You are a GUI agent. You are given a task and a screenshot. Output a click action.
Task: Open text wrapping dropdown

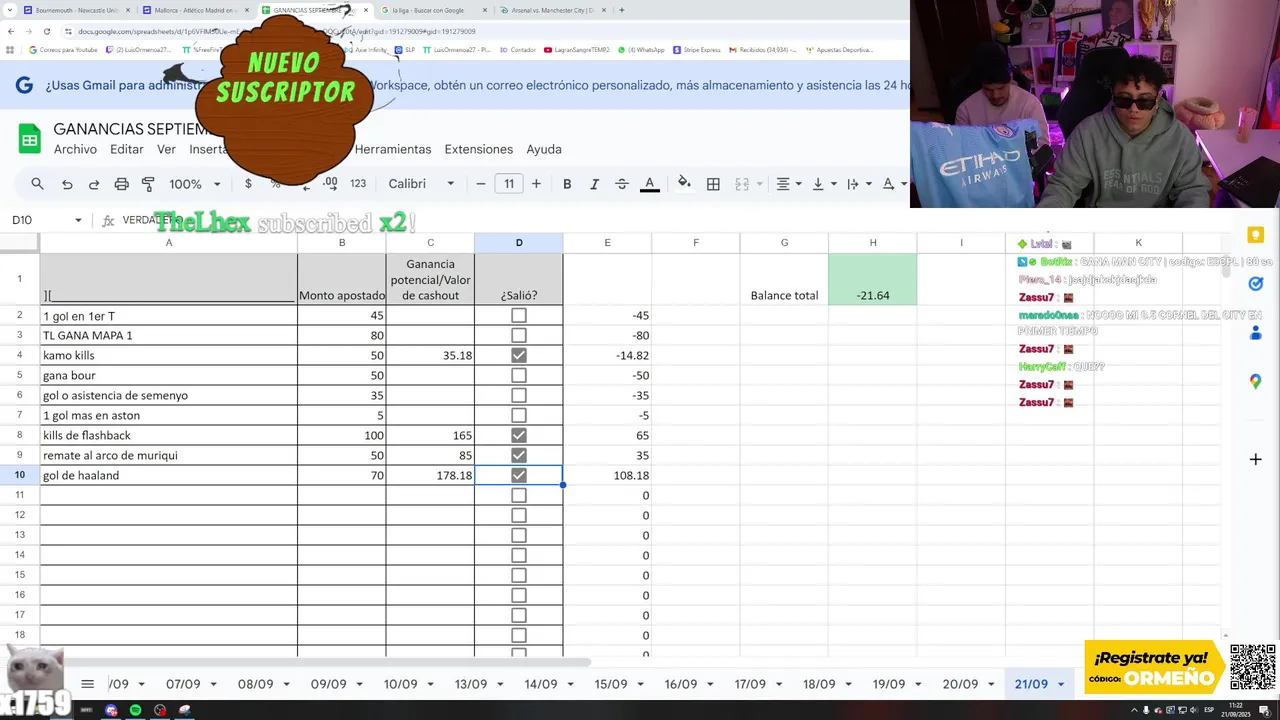pyautogui.click(x=858, y=184)
